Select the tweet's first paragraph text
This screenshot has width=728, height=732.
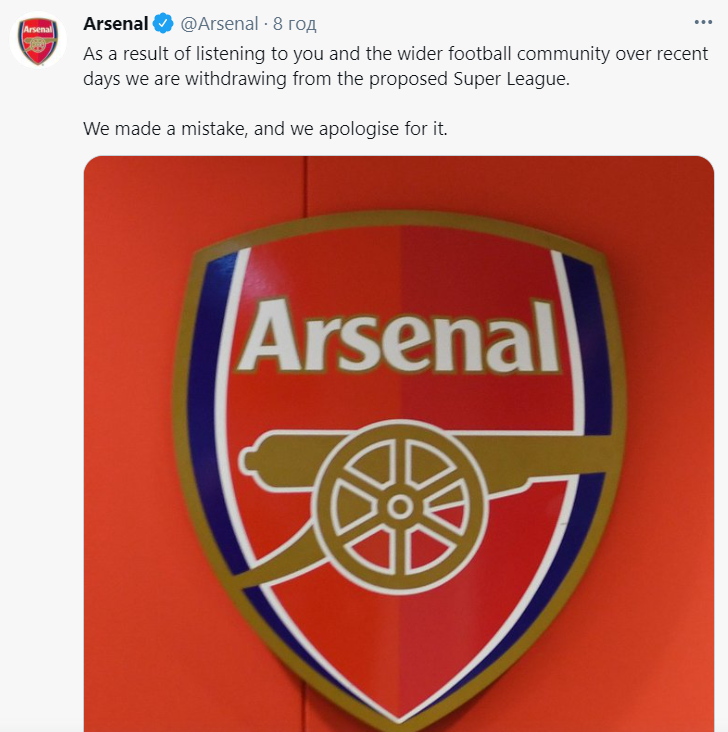click(x=396, y=66)
